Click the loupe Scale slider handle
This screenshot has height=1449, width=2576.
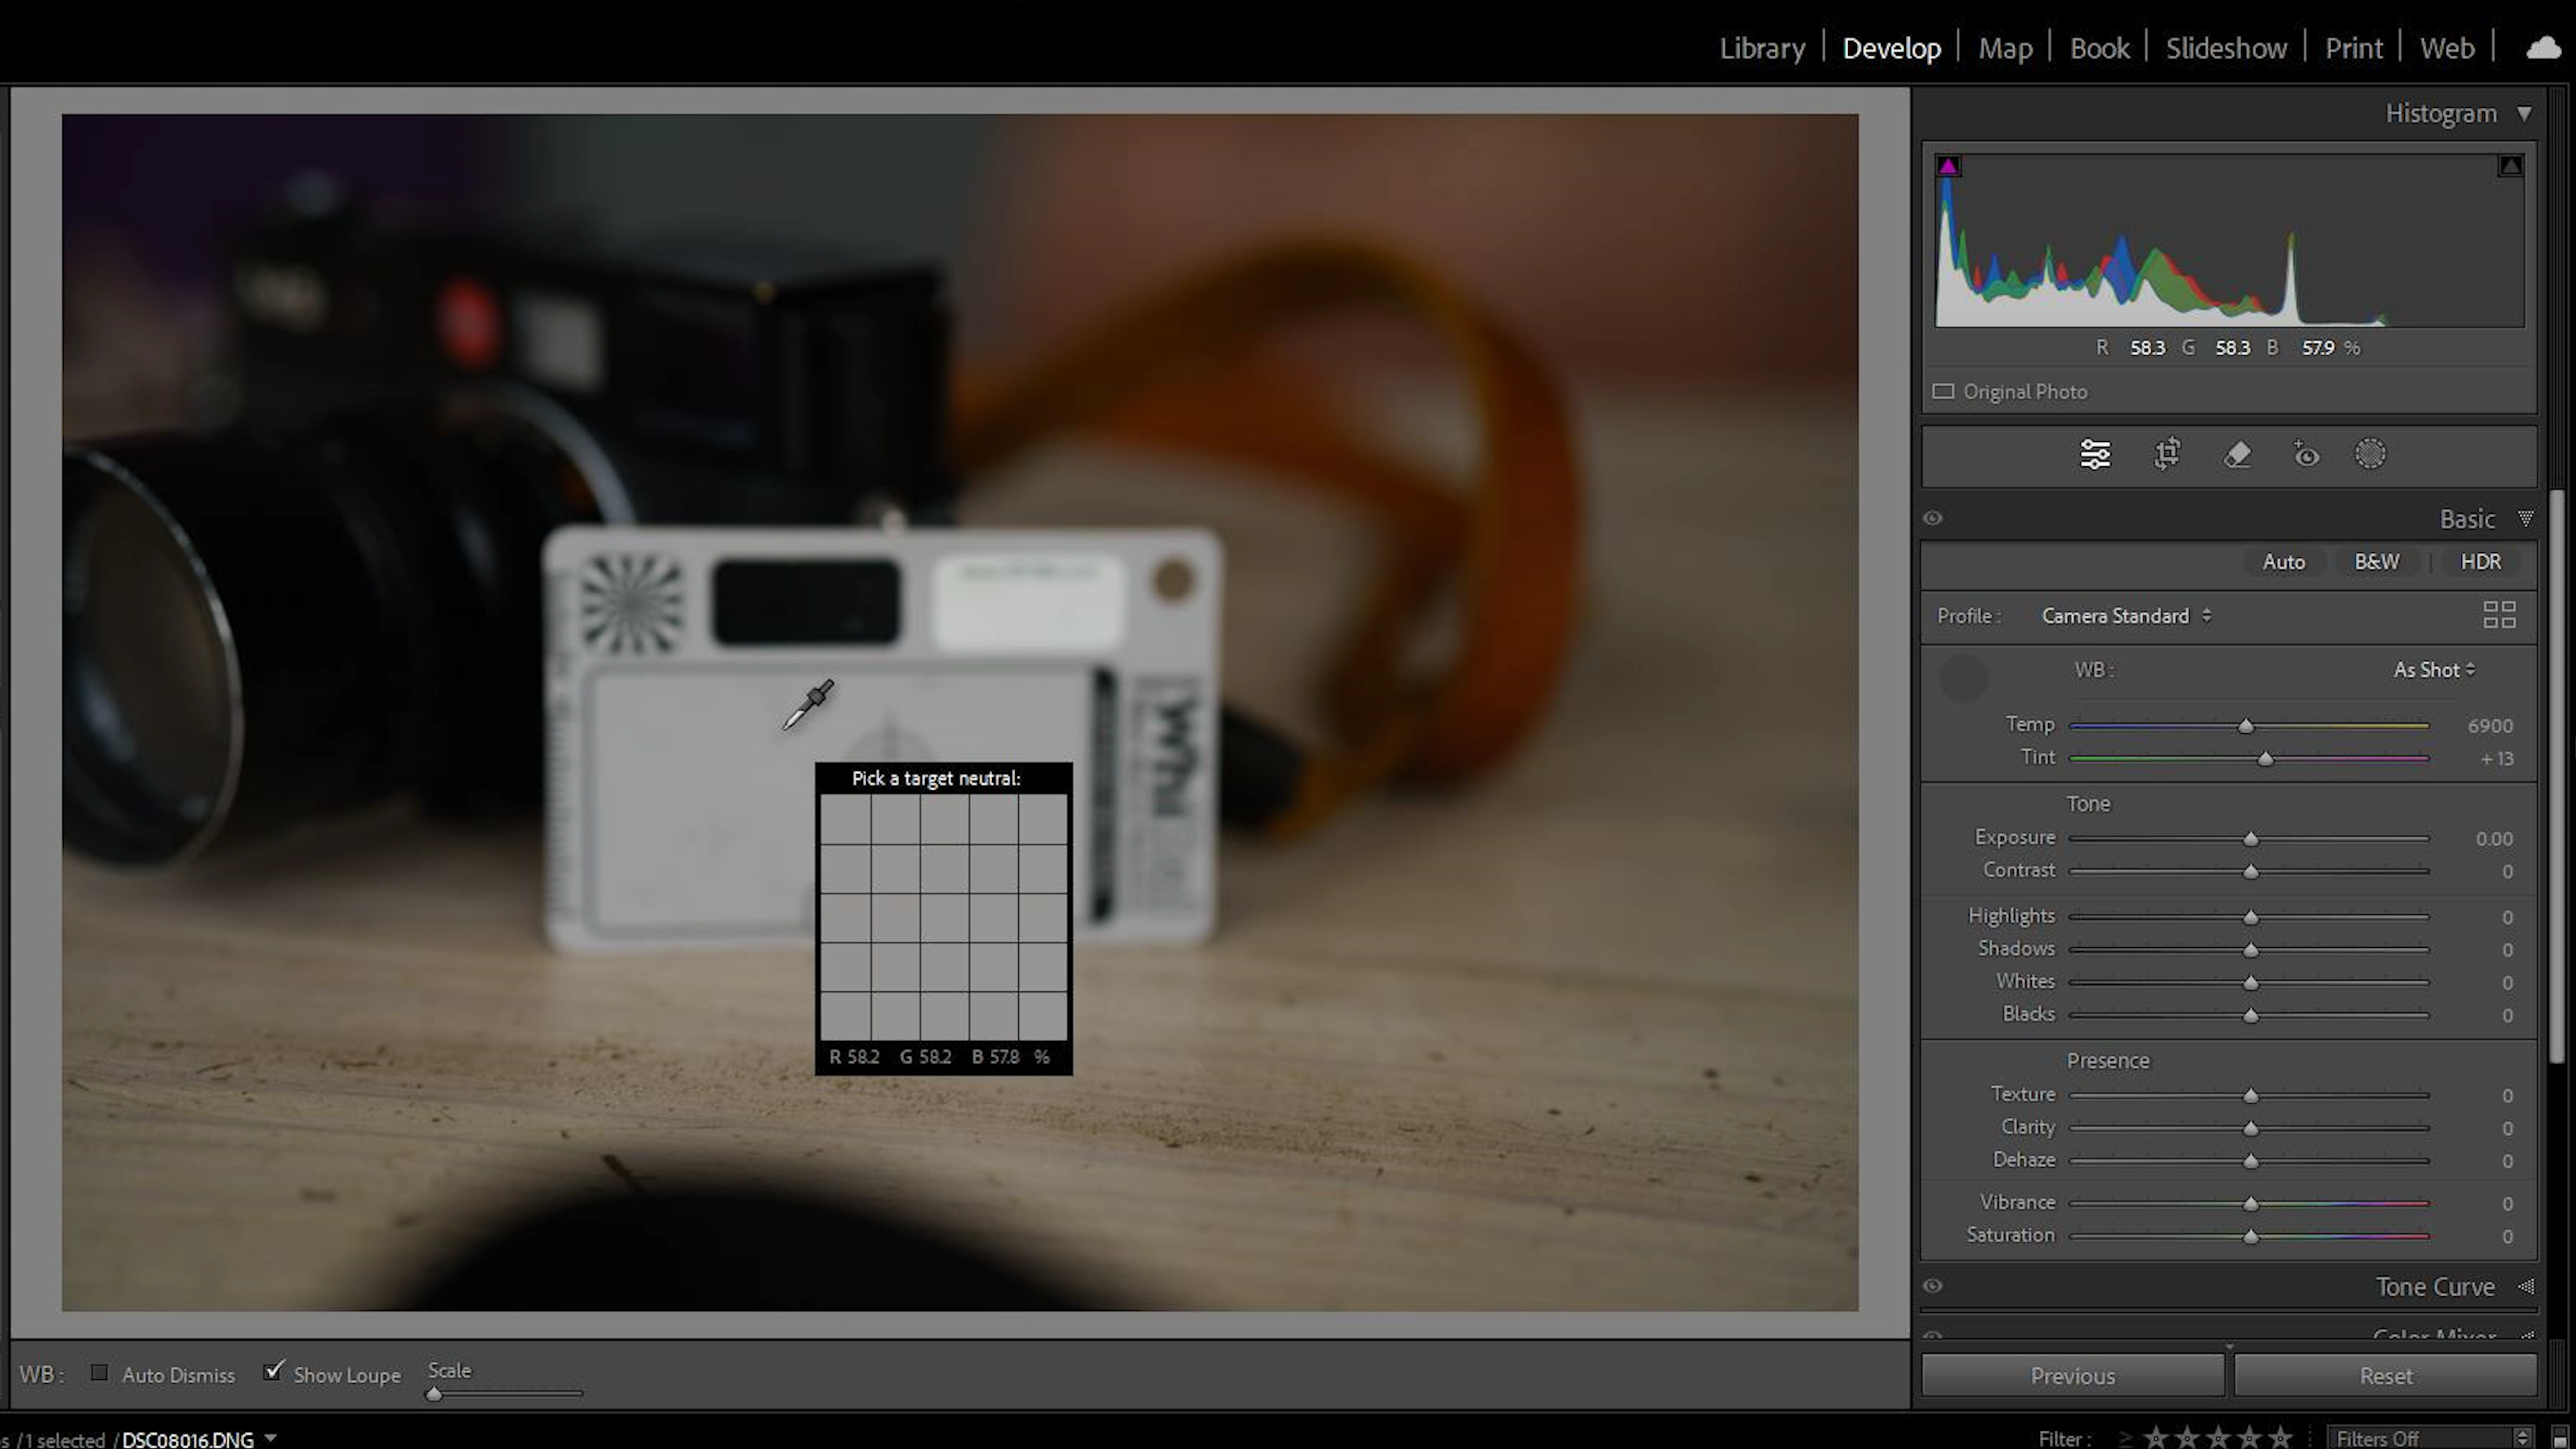(x=434, y=1393)
